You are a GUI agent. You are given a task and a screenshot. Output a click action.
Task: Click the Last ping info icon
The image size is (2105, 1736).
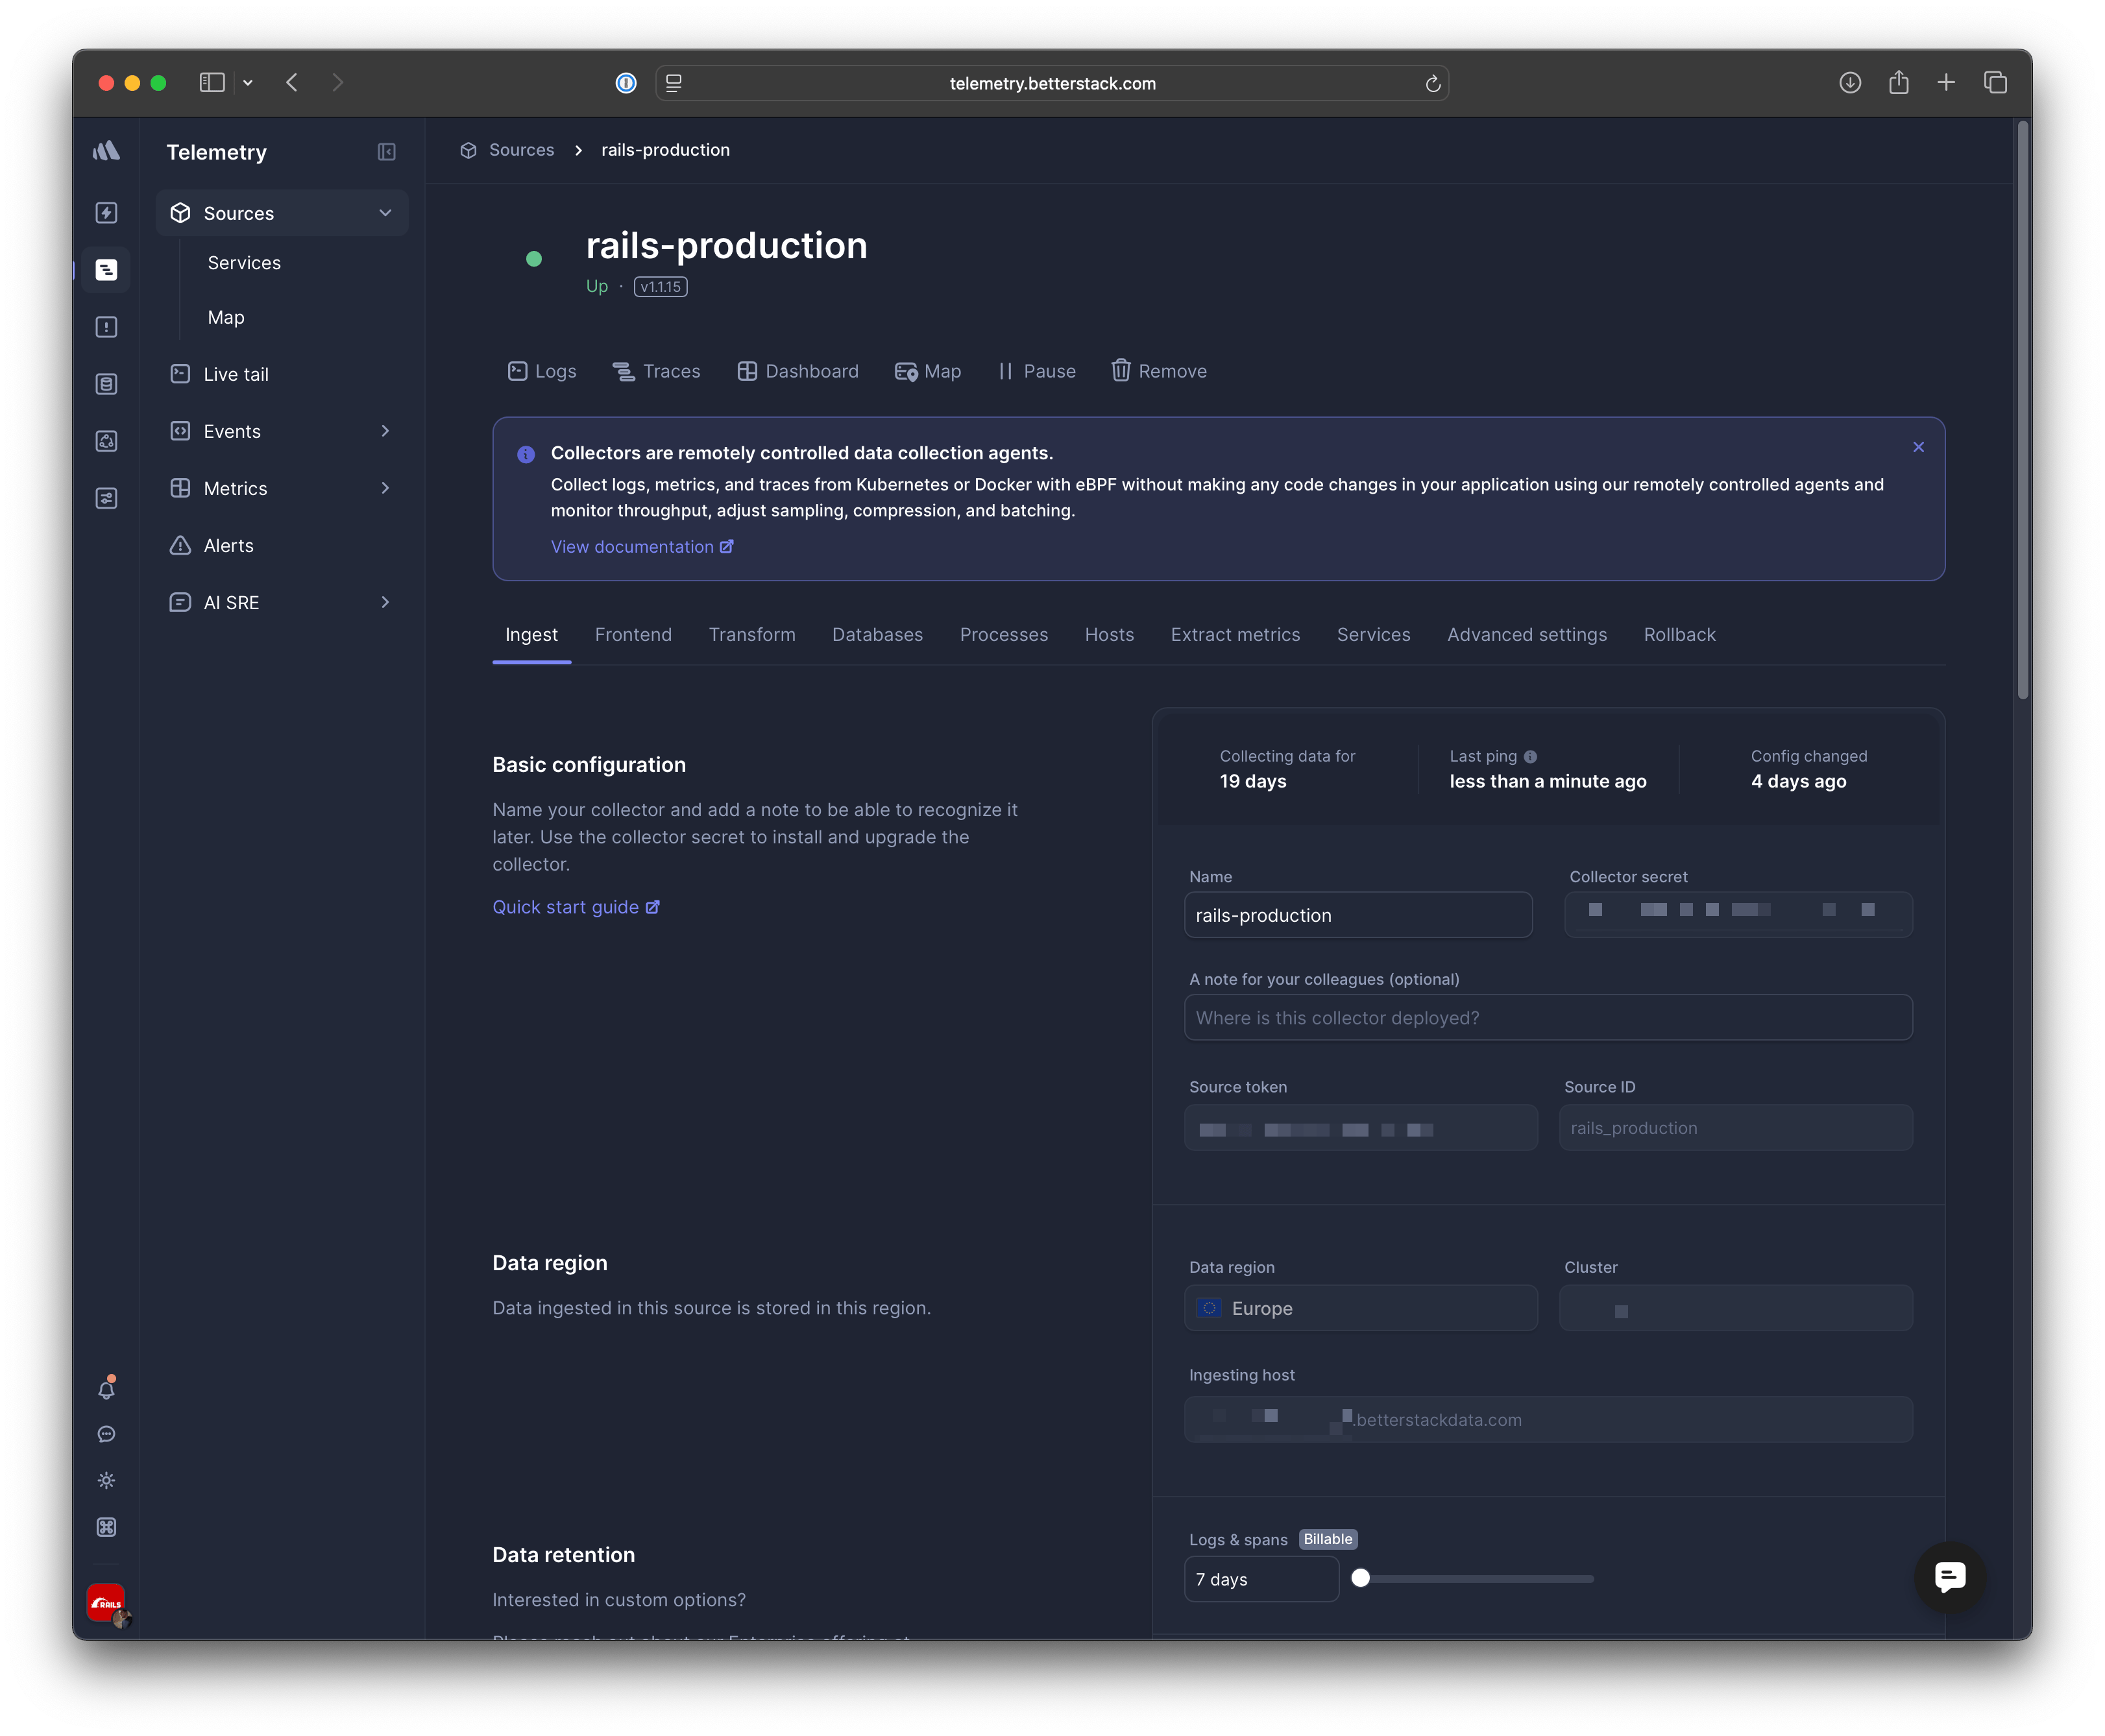coord(1530,757)
